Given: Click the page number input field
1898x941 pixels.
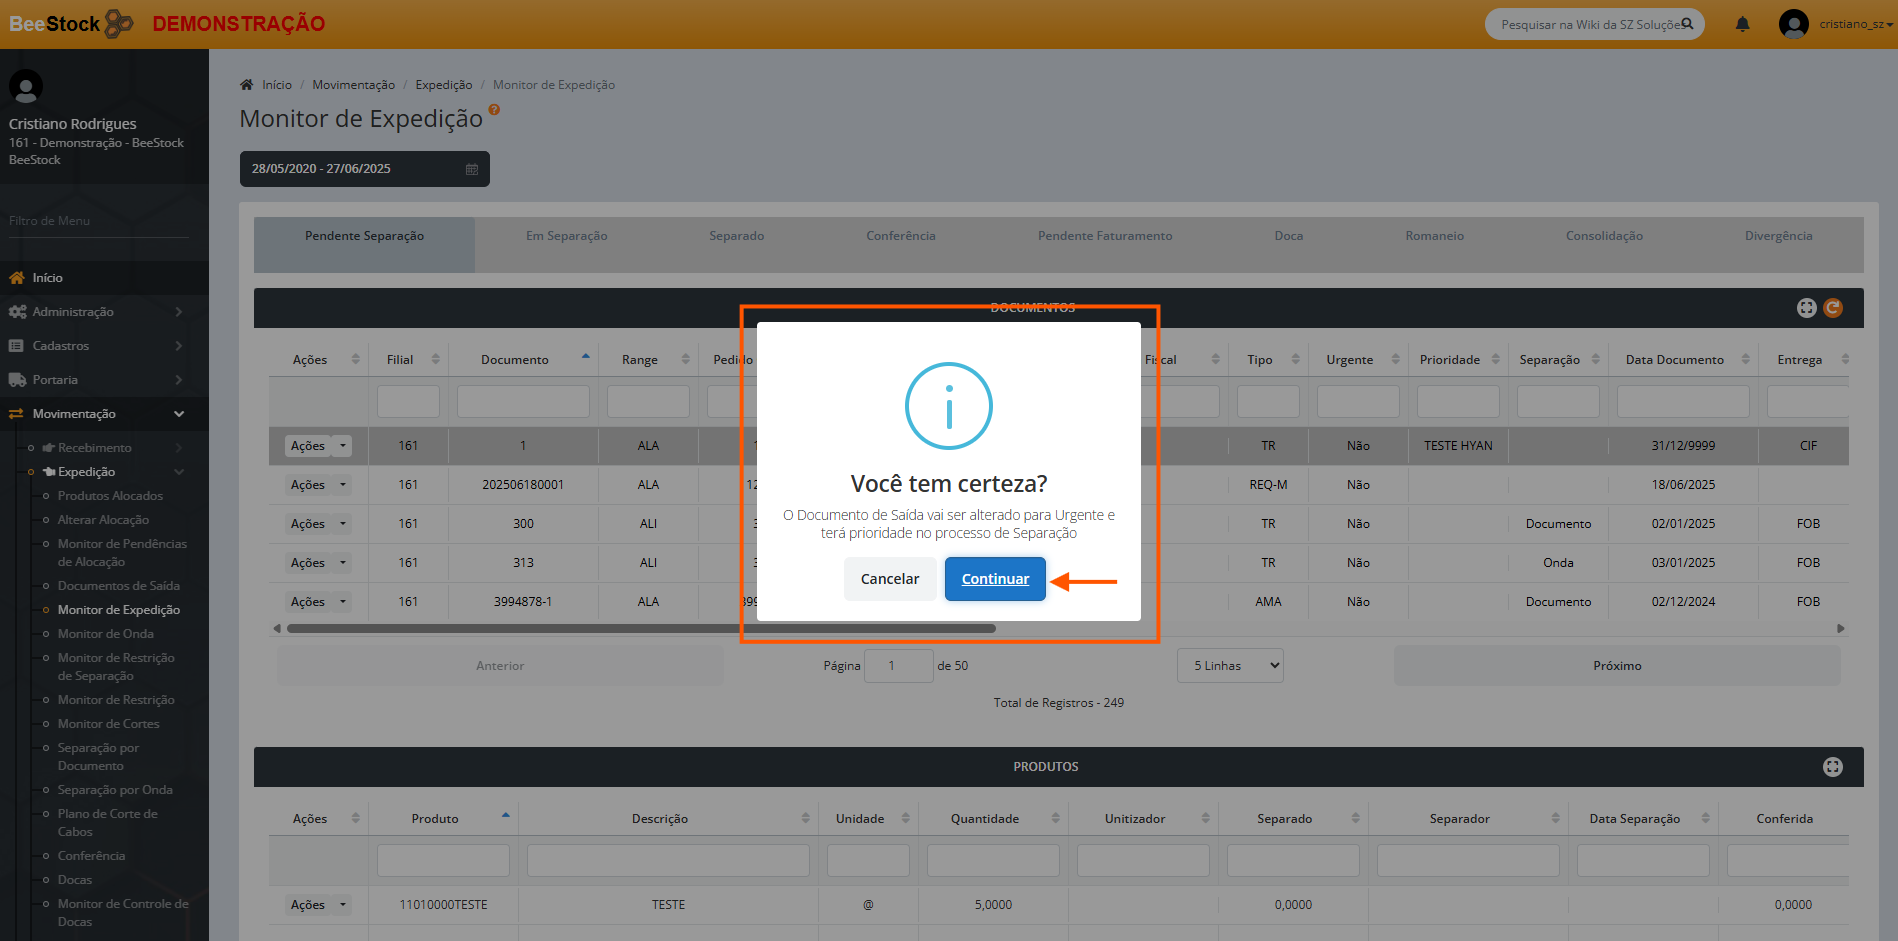Looking at the screenshot, I should tap(897, 666).
